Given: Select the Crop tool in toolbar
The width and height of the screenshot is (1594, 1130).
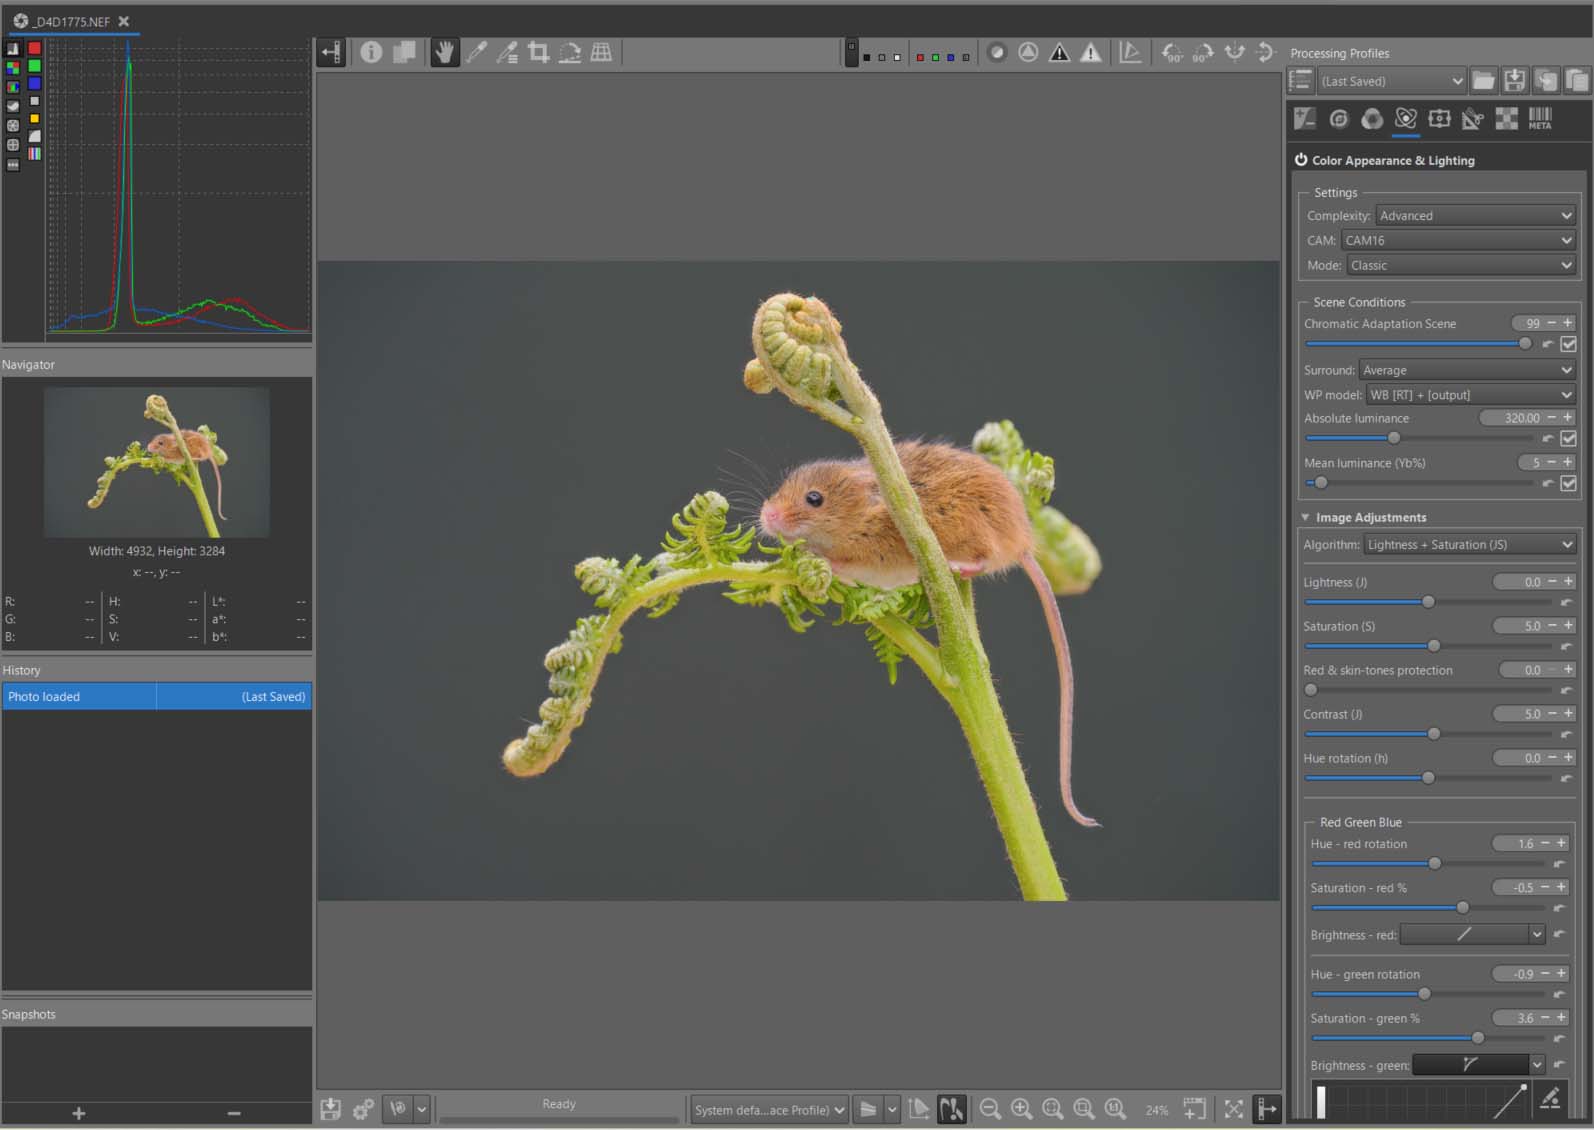Looking at the screenshot, I should pos(539,52).
